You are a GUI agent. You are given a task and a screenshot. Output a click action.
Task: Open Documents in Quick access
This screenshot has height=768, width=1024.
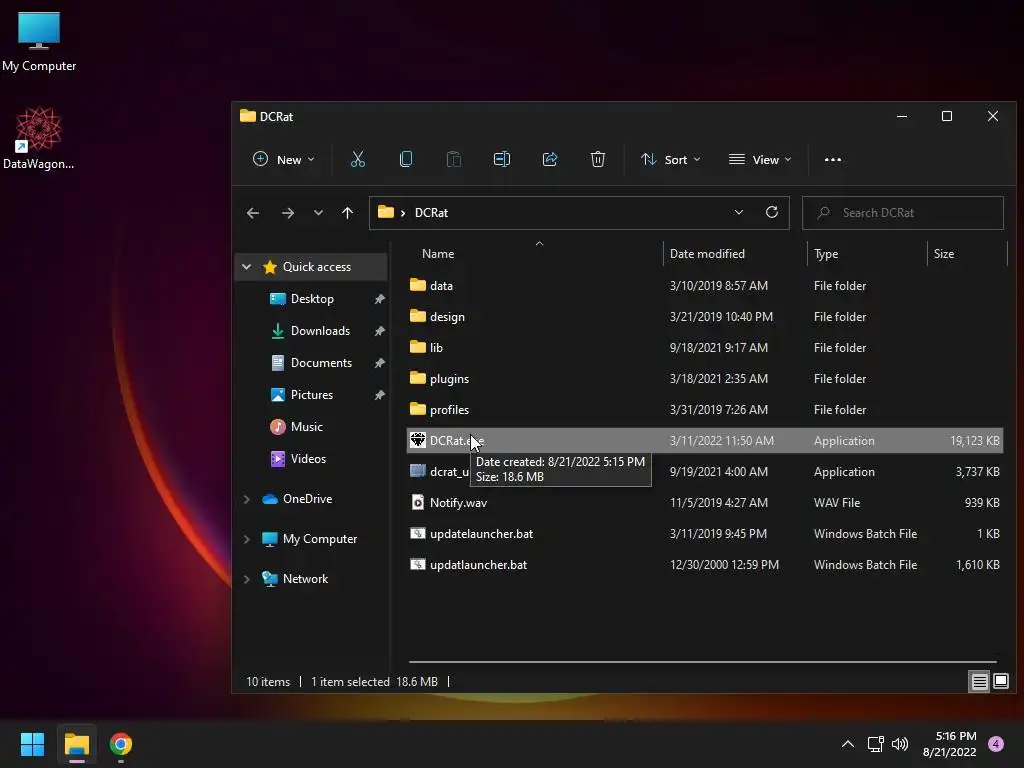tap(321, 363)
